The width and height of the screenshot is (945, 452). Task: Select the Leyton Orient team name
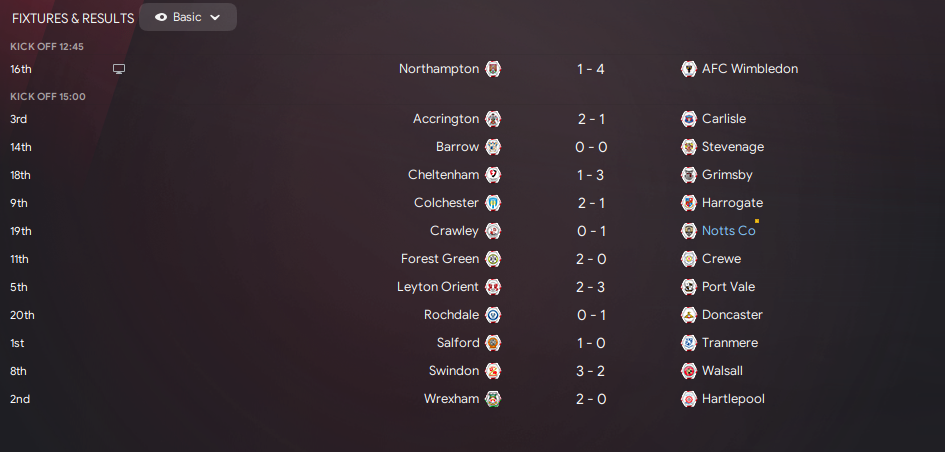[438, 287]
